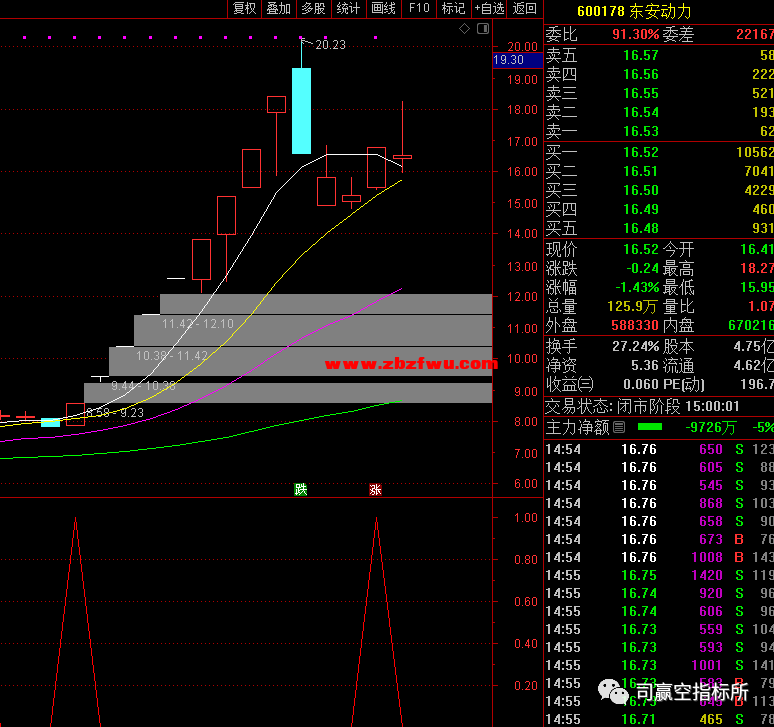Open the F10 company info
Viewport: 774px width, 727px height.
point(419,8)
